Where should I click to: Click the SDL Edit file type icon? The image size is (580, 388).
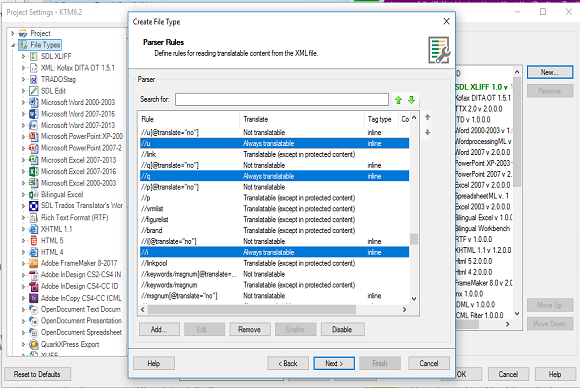tap(34, 91)
